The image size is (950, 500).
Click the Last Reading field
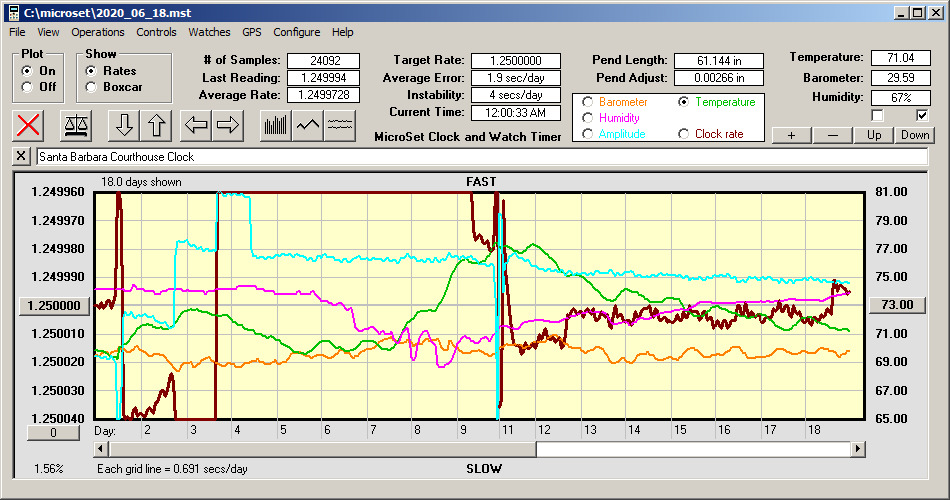point(324,78)
